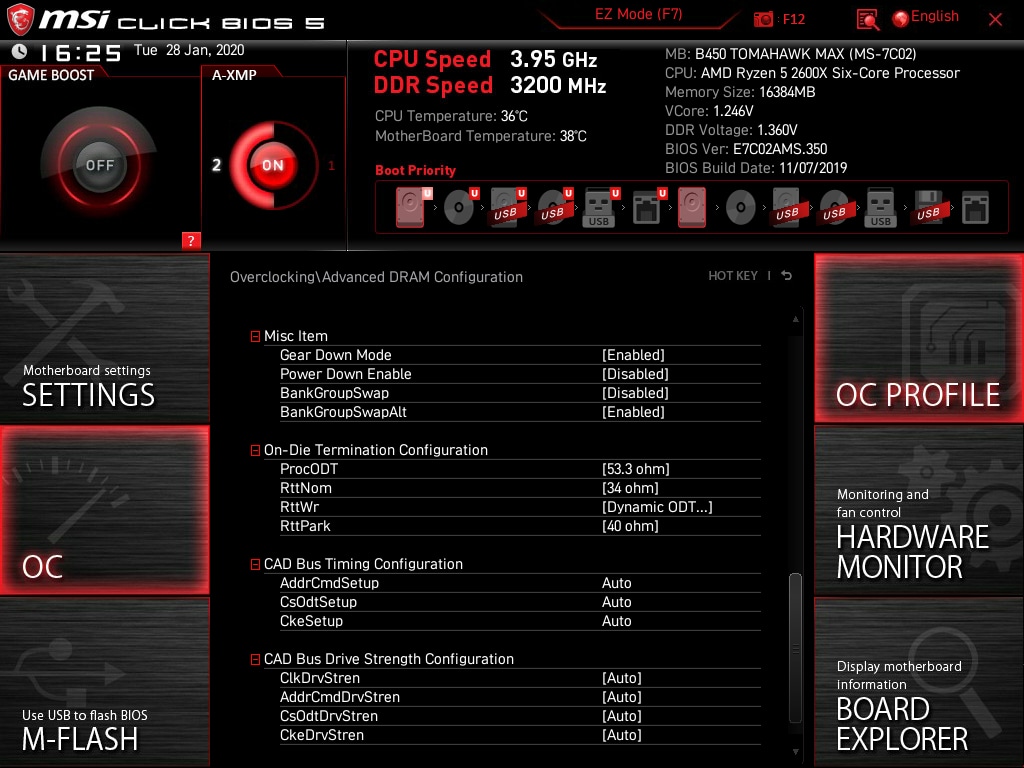
Task: Select the legacy USB hard disk boot icon
Action: click(x=788, y=208)
